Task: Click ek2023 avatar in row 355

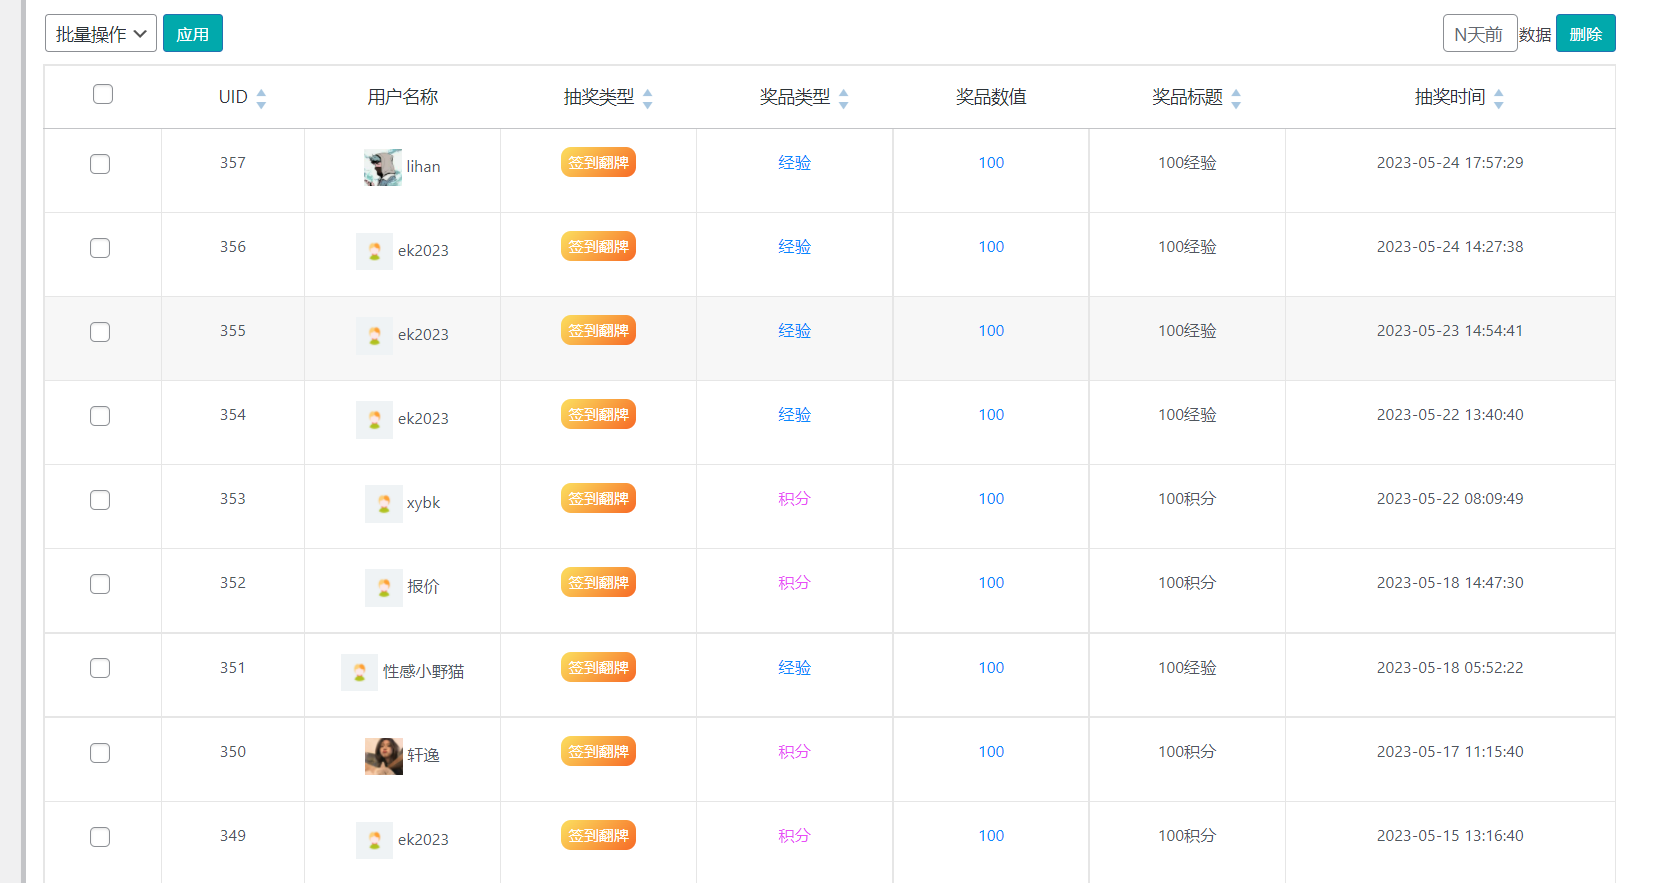Action: (x=374, y=335)
